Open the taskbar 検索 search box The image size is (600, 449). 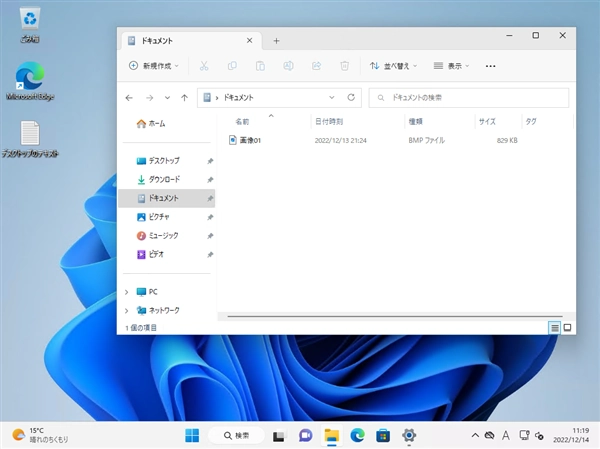236,436
